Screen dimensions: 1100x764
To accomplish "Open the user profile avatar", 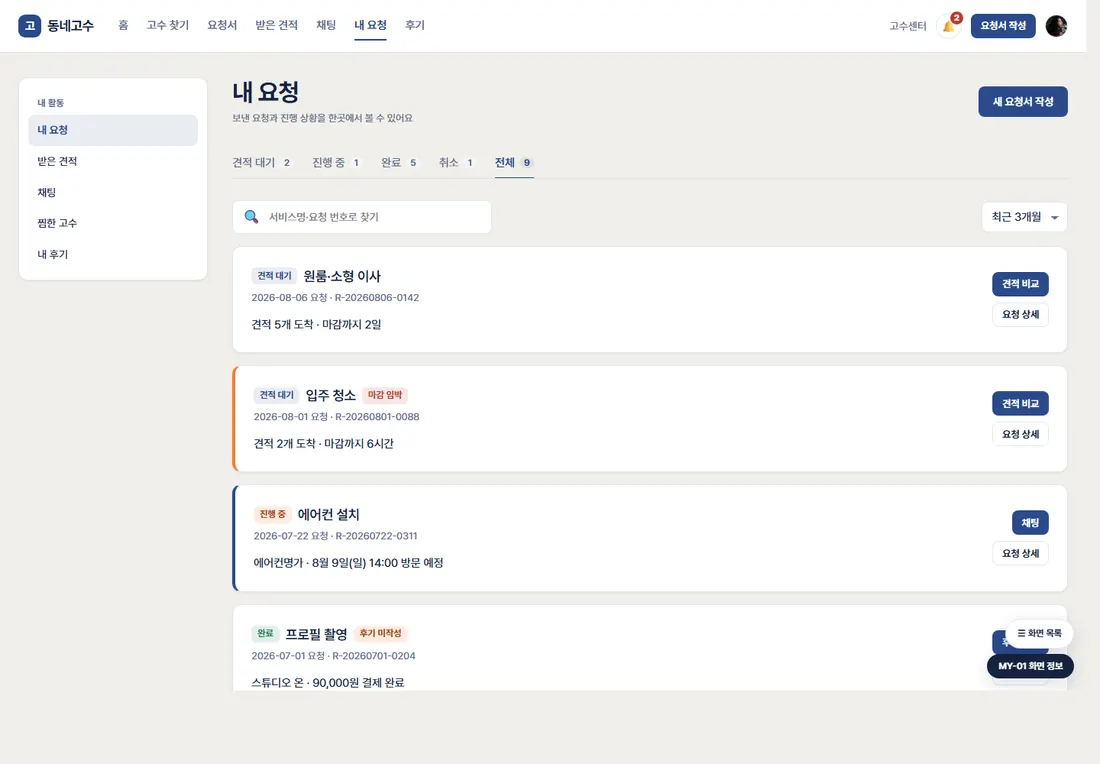I will (1056, 26).
